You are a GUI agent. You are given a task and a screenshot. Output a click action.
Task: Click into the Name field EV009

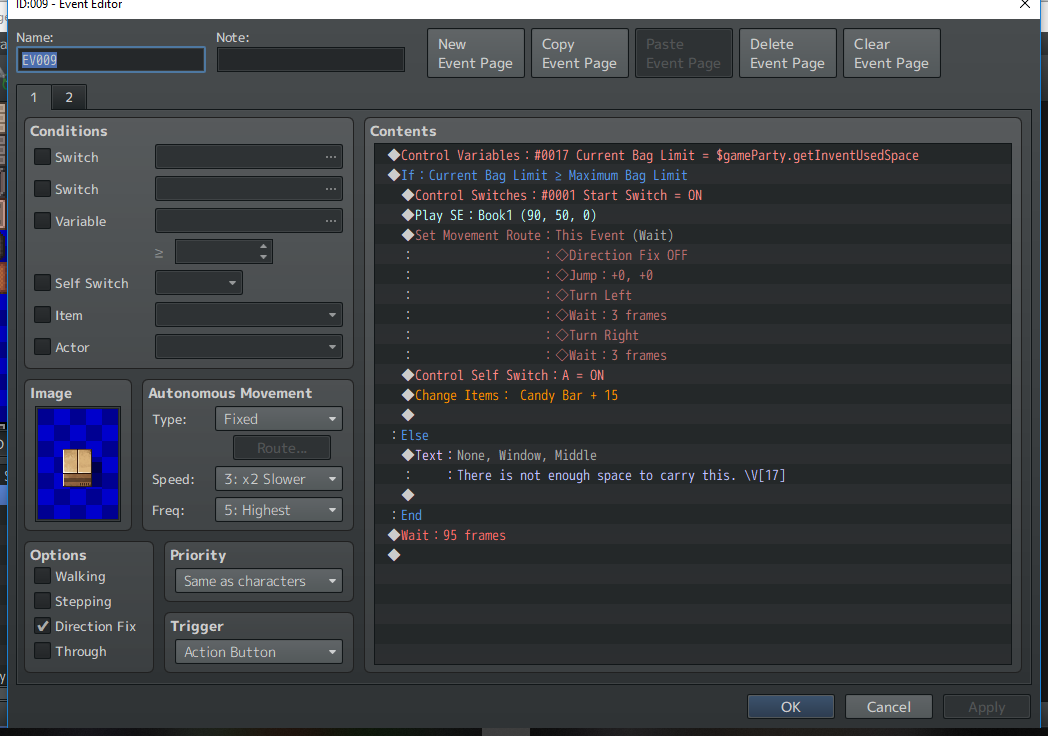(111, 60)
